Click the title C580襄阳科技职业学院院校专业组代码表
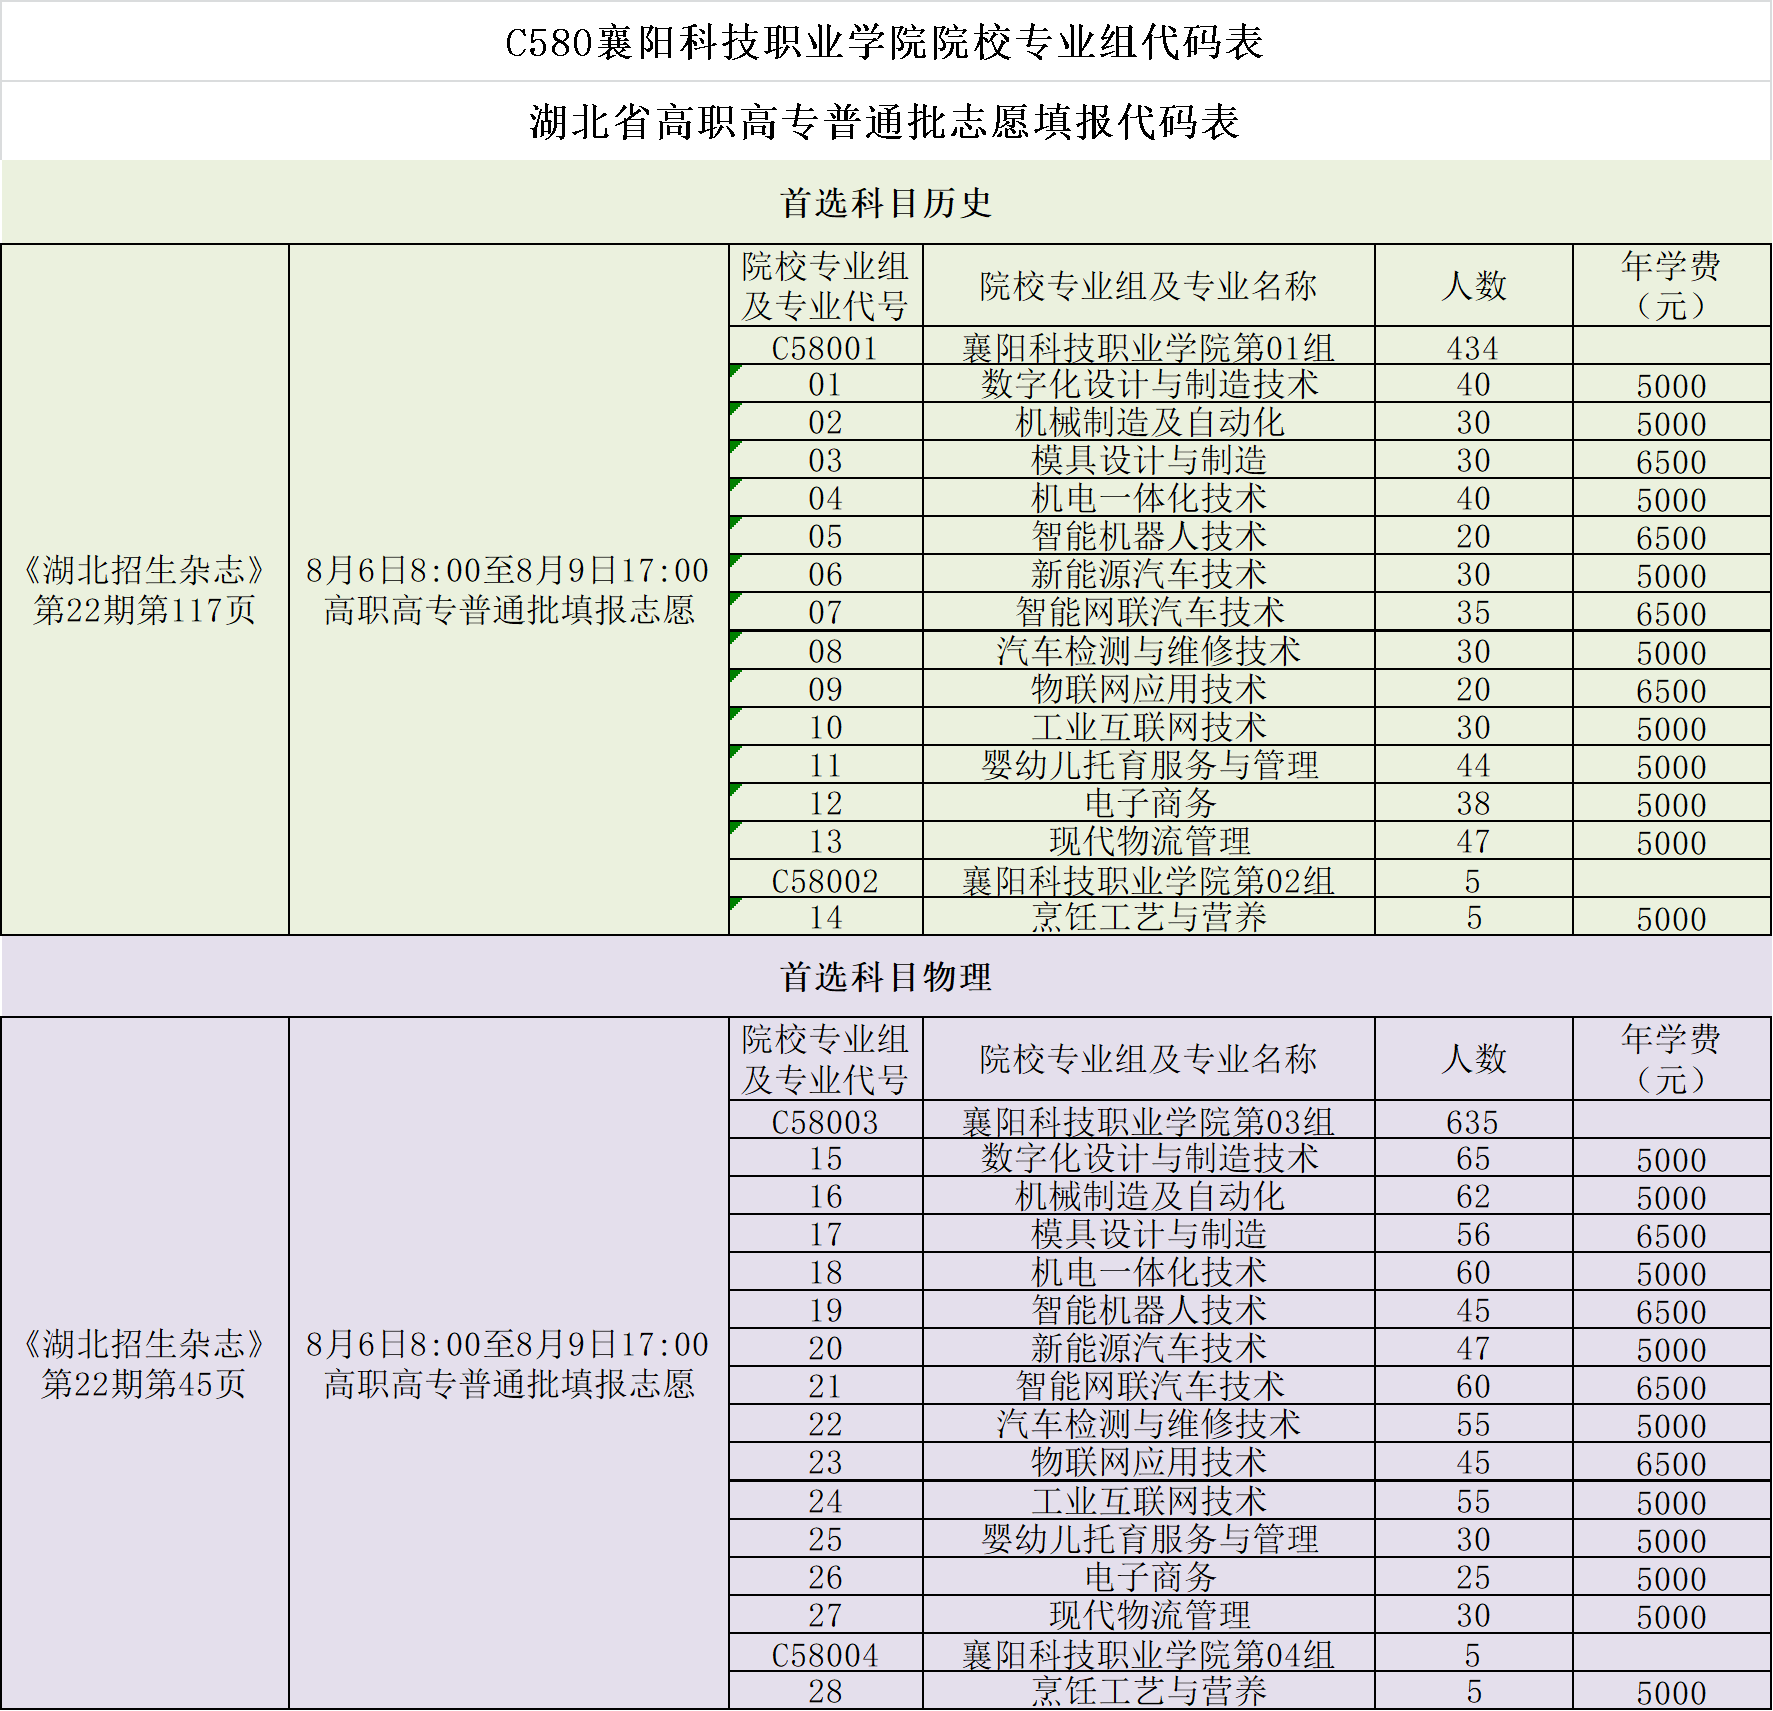 click(885, 43)
